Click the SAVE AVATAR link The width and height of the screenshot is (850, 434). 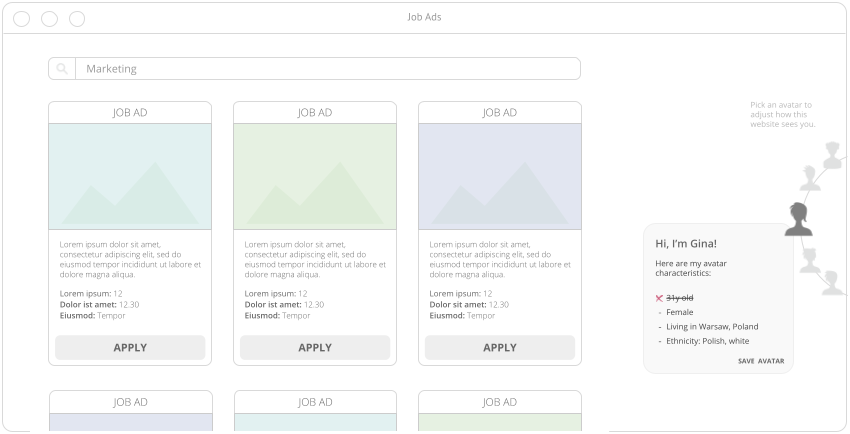click(760, 361)
